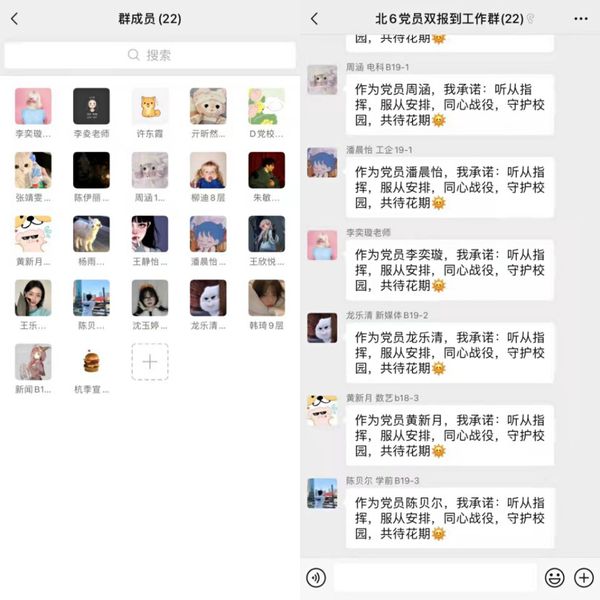Tap the dashed plus to add member

150,362
